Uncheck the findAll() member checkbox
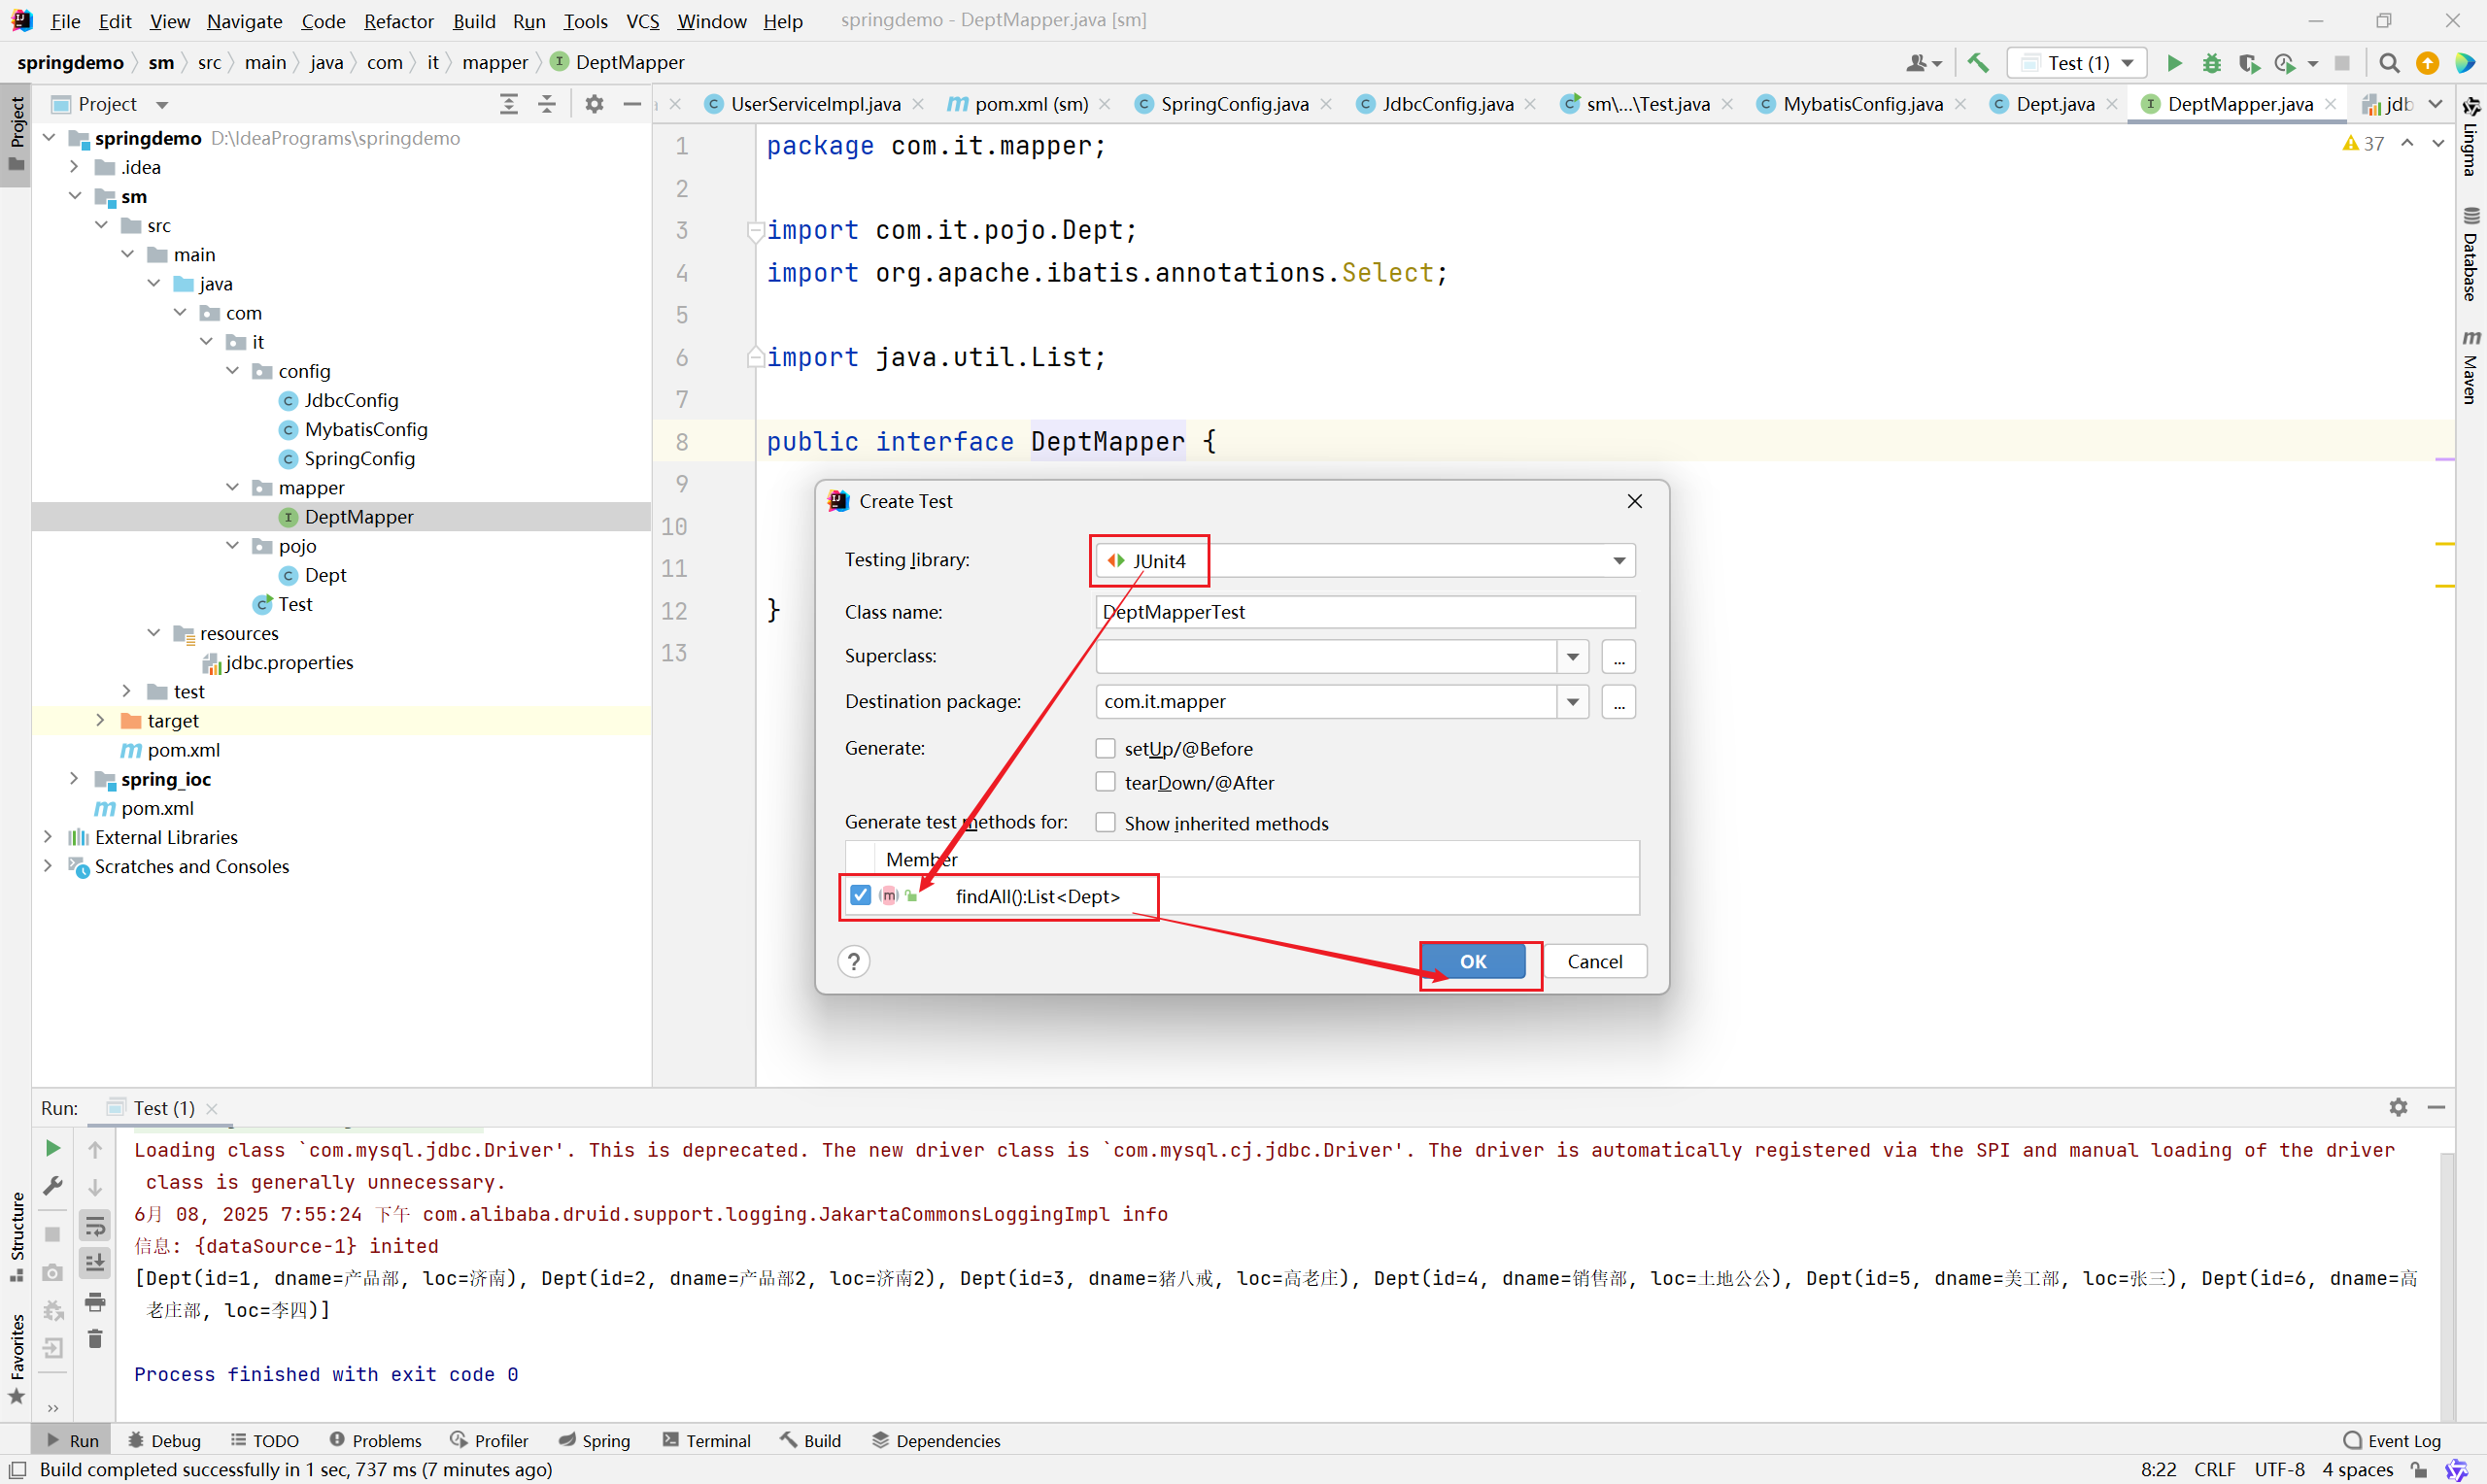This screenshot has height=1484, width=2487. (860, 895)
